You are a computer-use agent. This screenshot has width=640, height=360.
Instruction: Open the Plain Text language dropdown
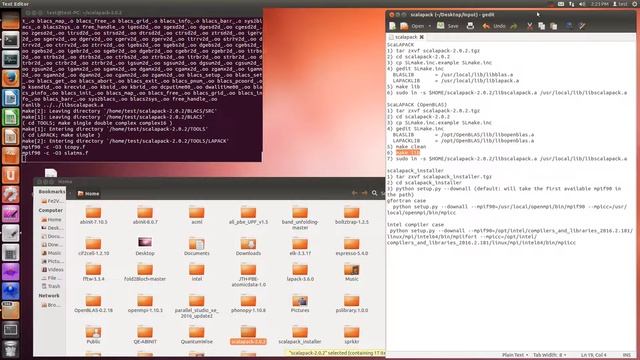click(515, 355)
